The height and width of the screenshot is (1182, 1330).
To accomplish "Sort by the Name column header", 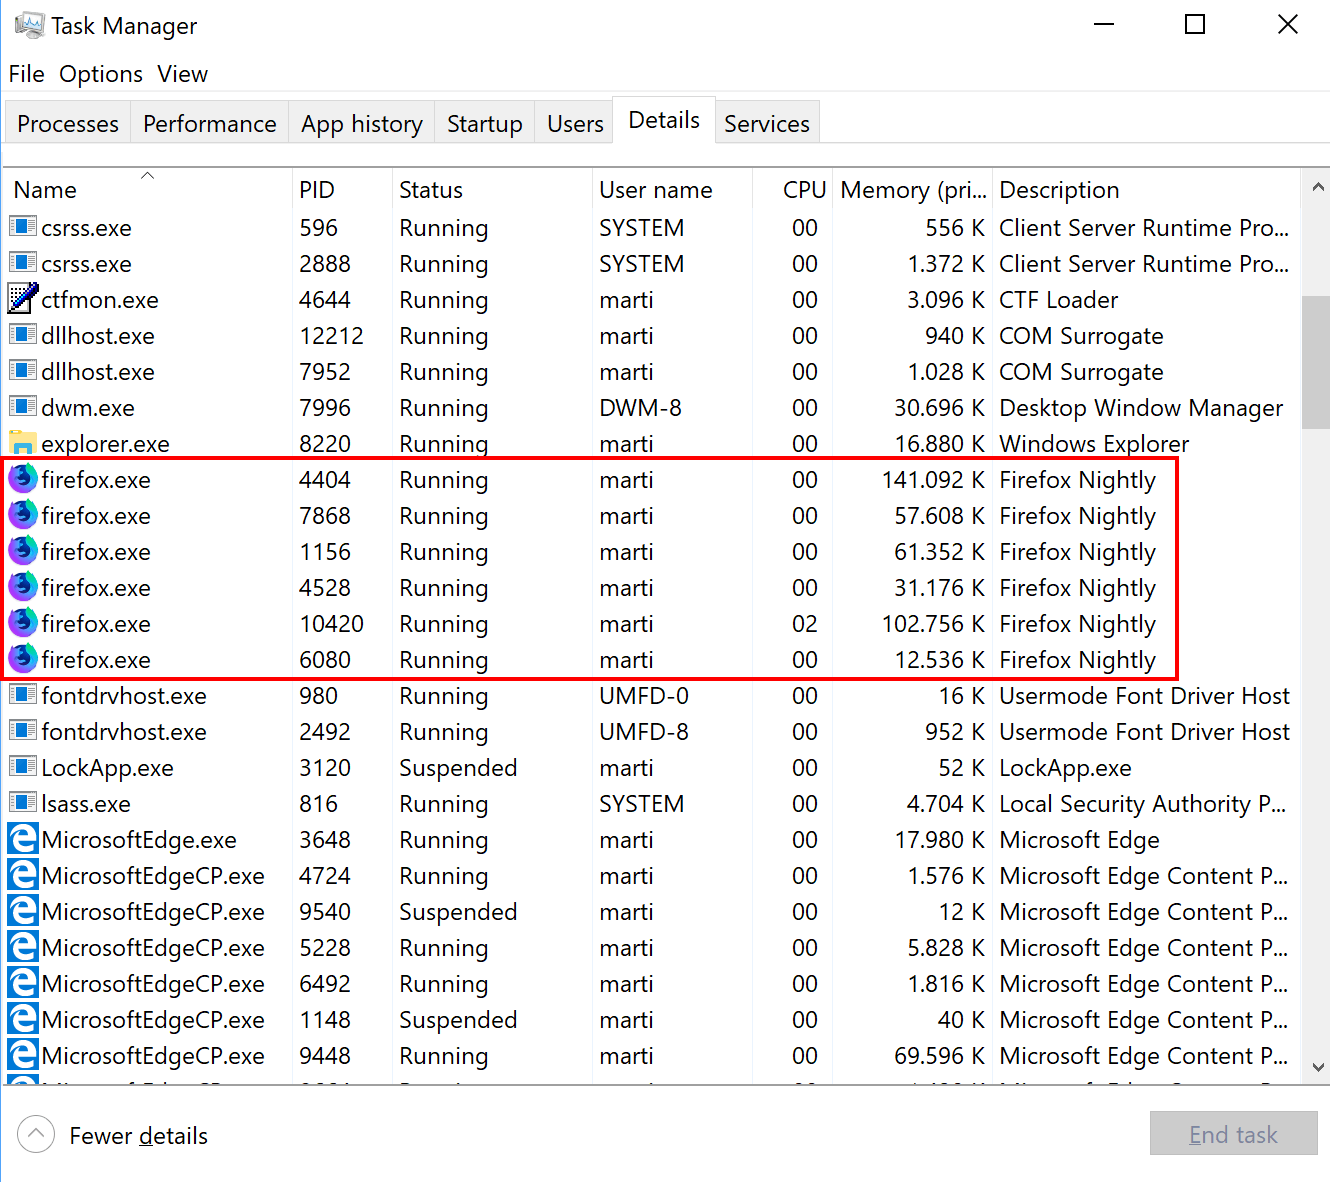I will pos(148,189).
